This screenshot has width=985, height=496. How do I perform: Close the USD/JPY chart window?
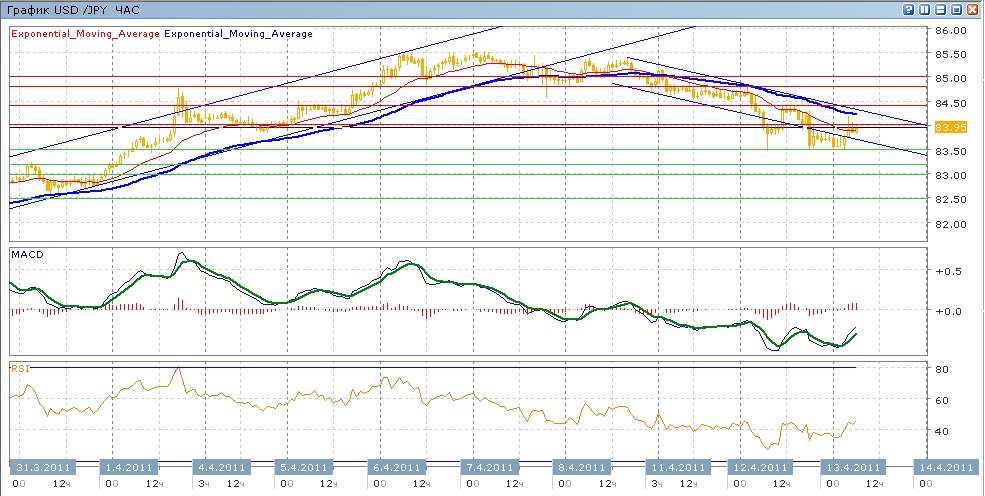[973, 9]
